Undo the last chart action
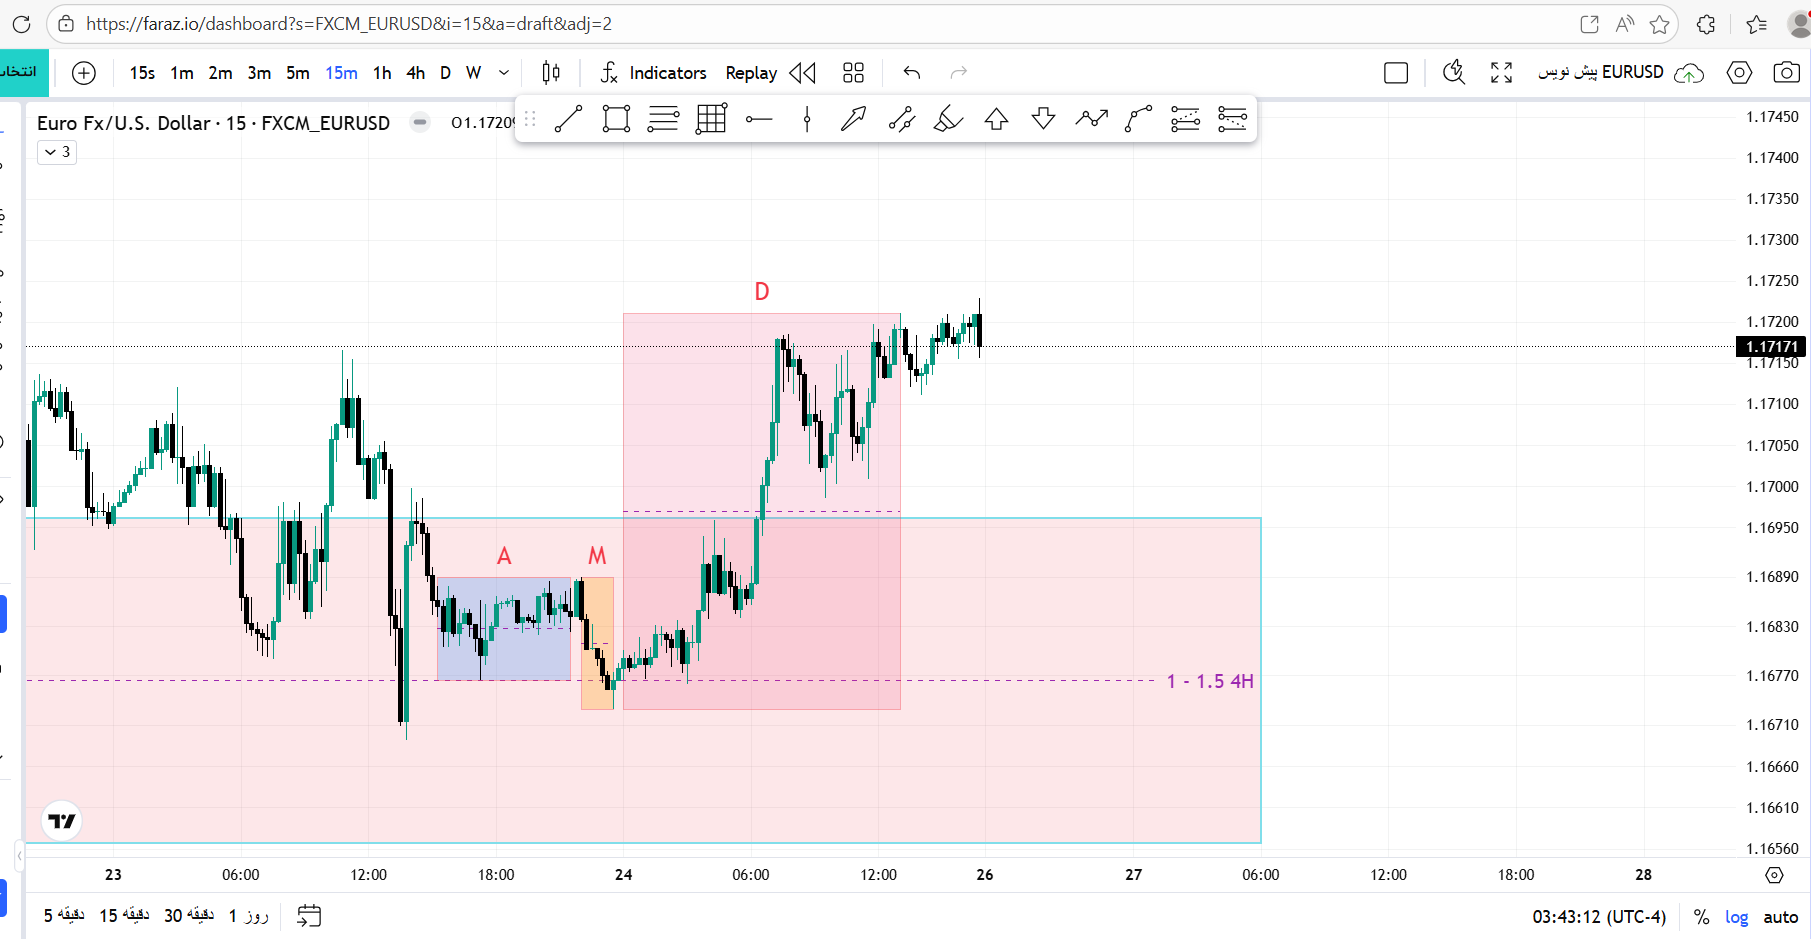1811x939 pixels. pos(911,73)
